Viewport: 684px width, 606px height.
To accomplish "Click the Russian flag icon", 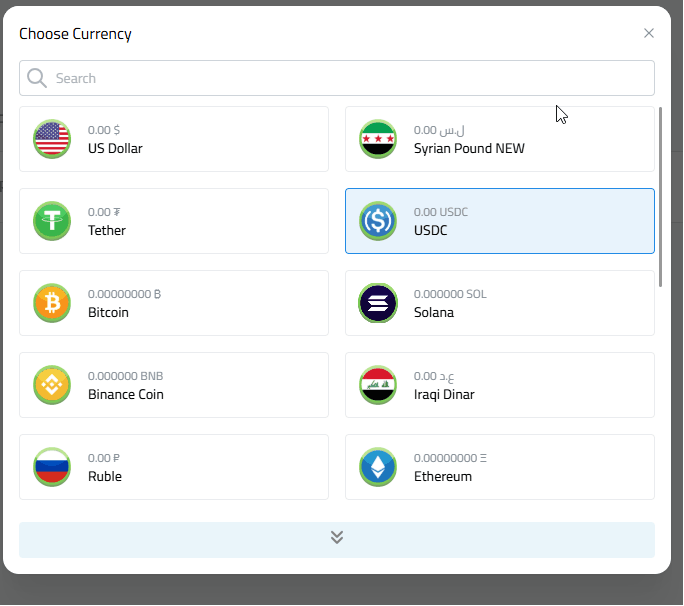I will 52,467.
